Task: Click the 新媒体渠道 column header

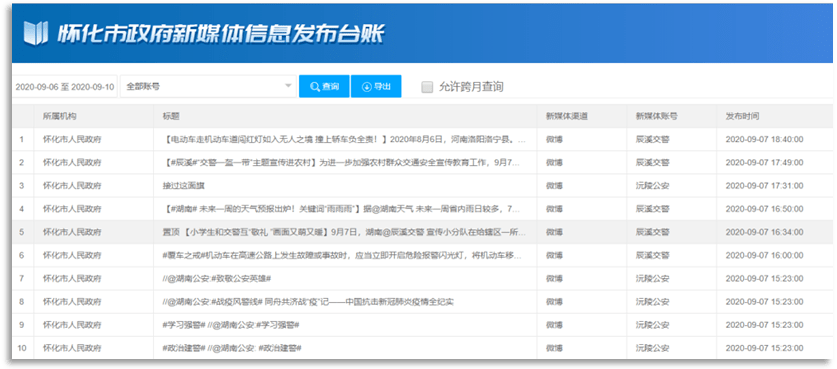Action: pyautogui.click(x=566, y=116)
